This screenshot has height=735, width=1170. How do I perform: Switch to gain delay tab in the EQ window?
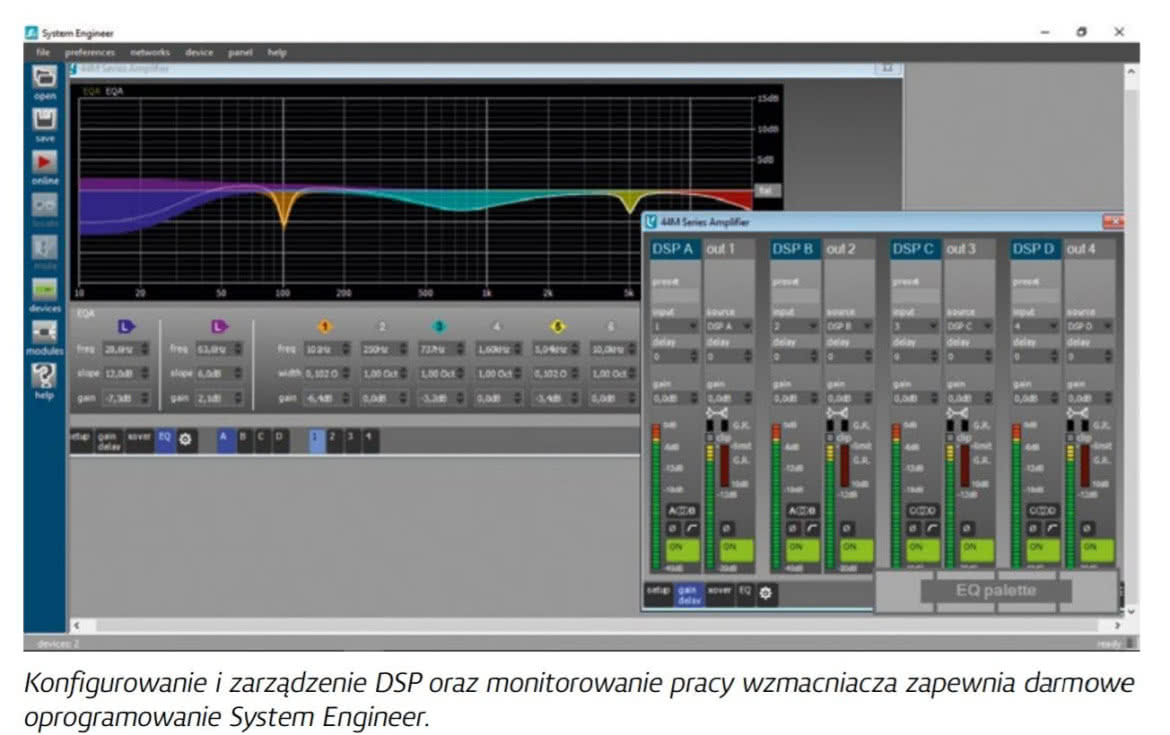click(x=108, y=440)
